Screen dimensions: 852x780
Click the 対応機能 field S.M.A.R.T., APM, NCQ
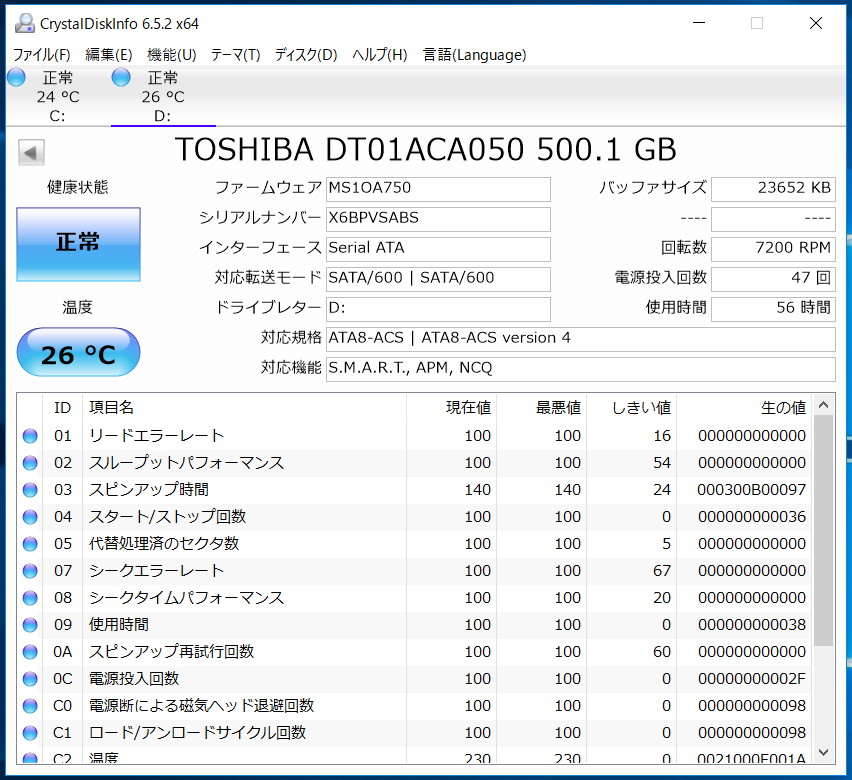(580, 369)
